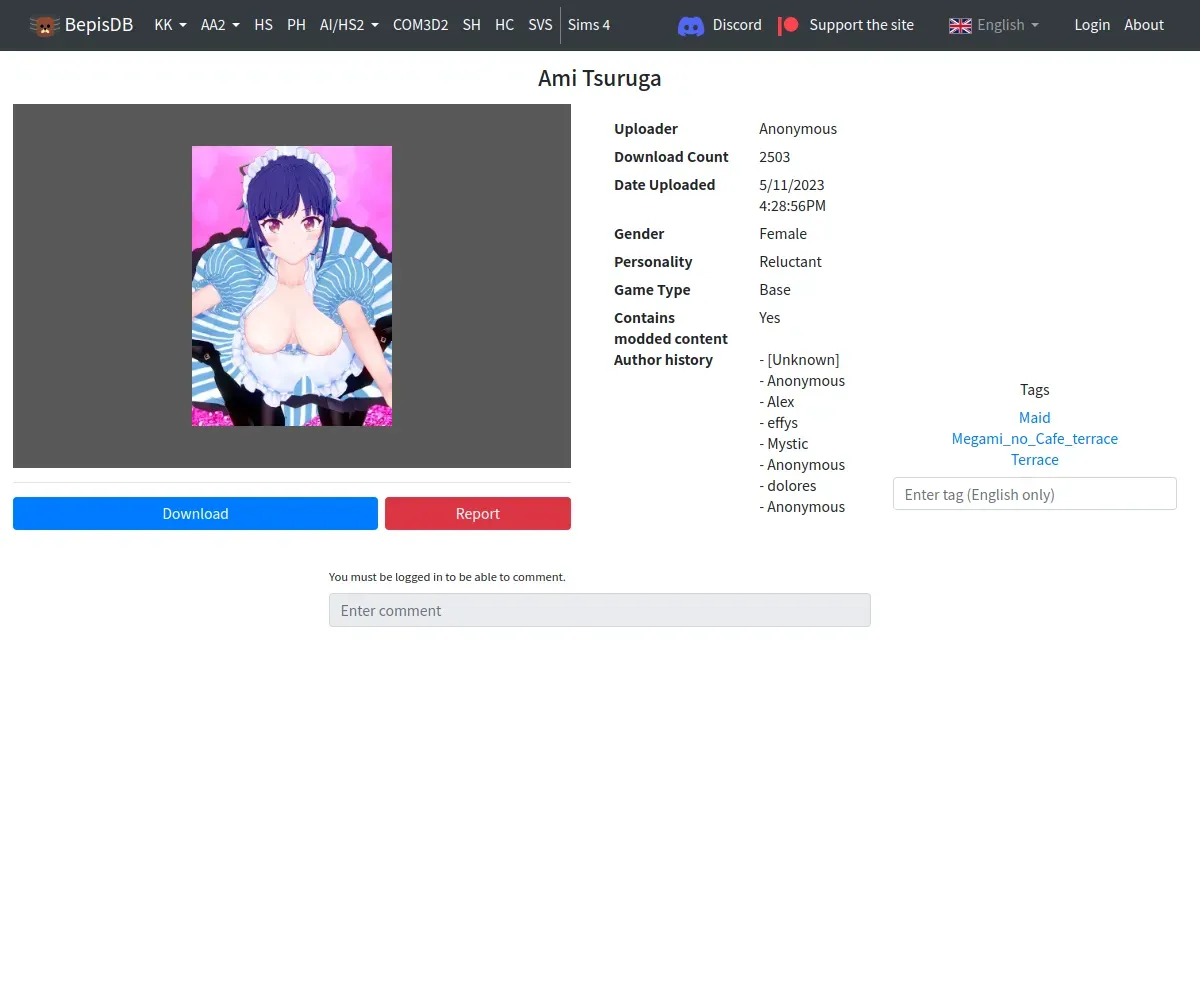The image size is (1200, 1000).
Task: Click the BepisDB logo icon
Action: coord(44,25)
